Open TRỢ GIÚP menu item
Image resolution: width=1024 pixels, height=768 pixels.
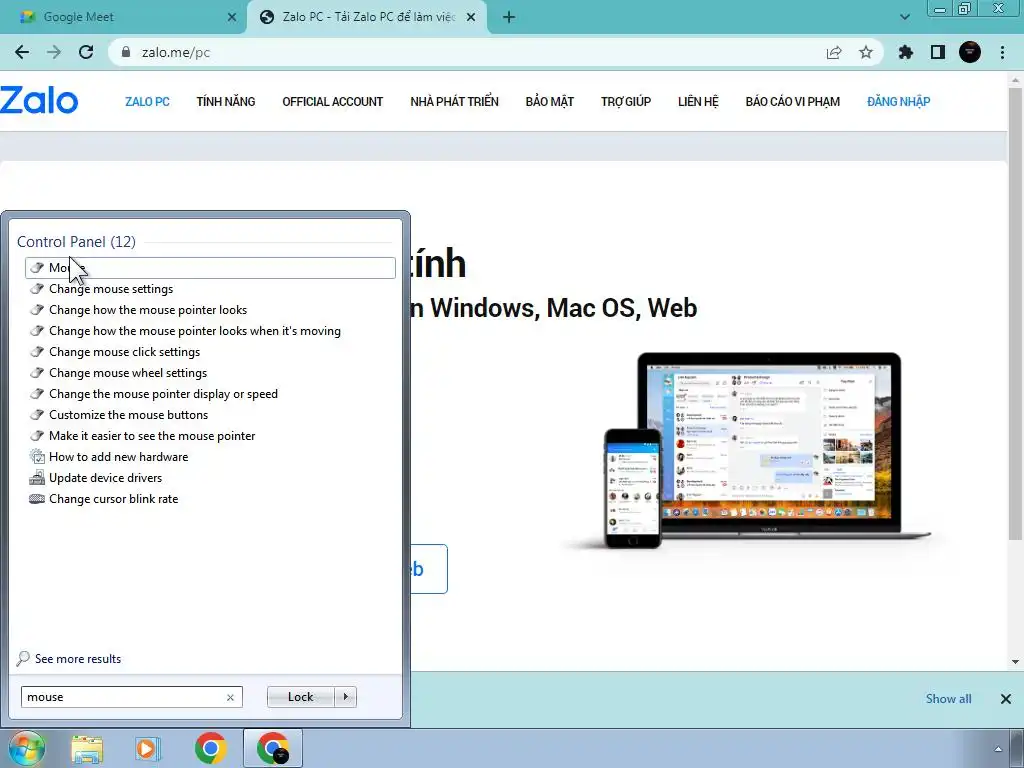(x=626, y=102)
